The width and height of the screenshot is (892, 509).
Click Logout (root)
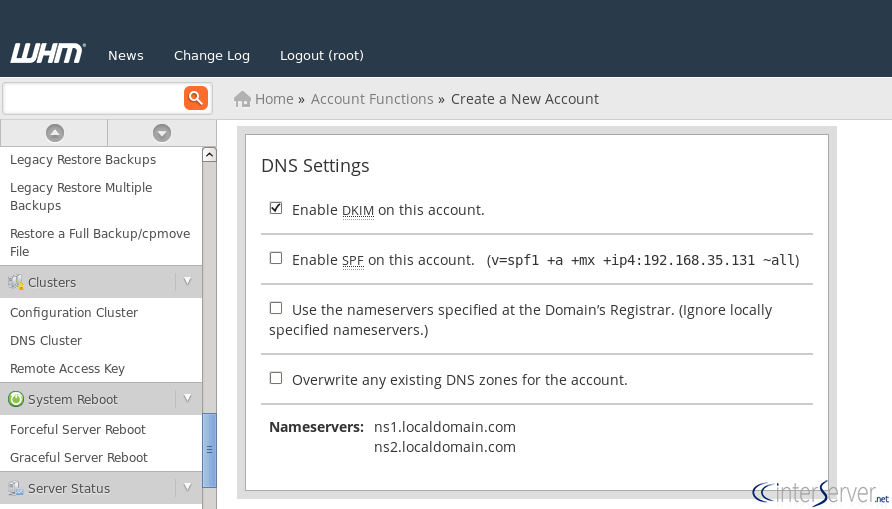(321, 56)
